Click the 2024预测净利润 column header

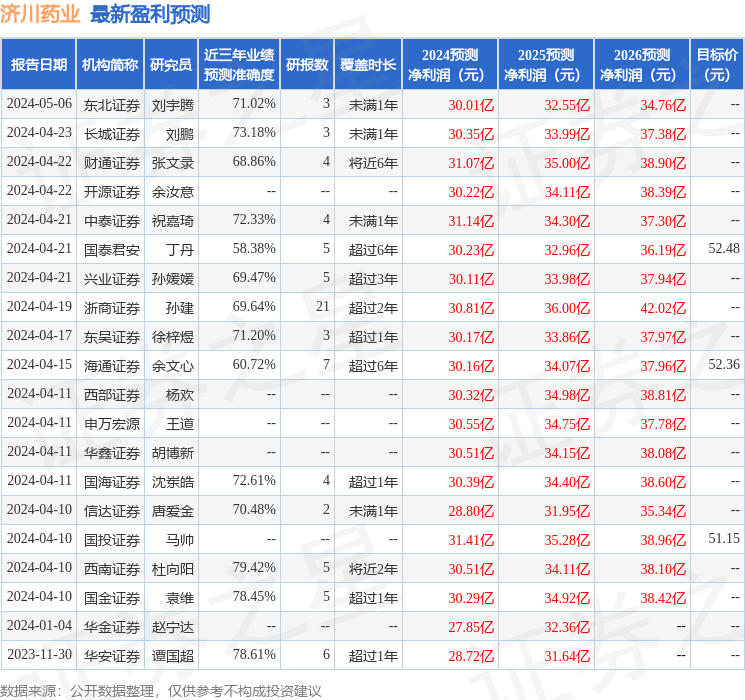click(450, 65)
